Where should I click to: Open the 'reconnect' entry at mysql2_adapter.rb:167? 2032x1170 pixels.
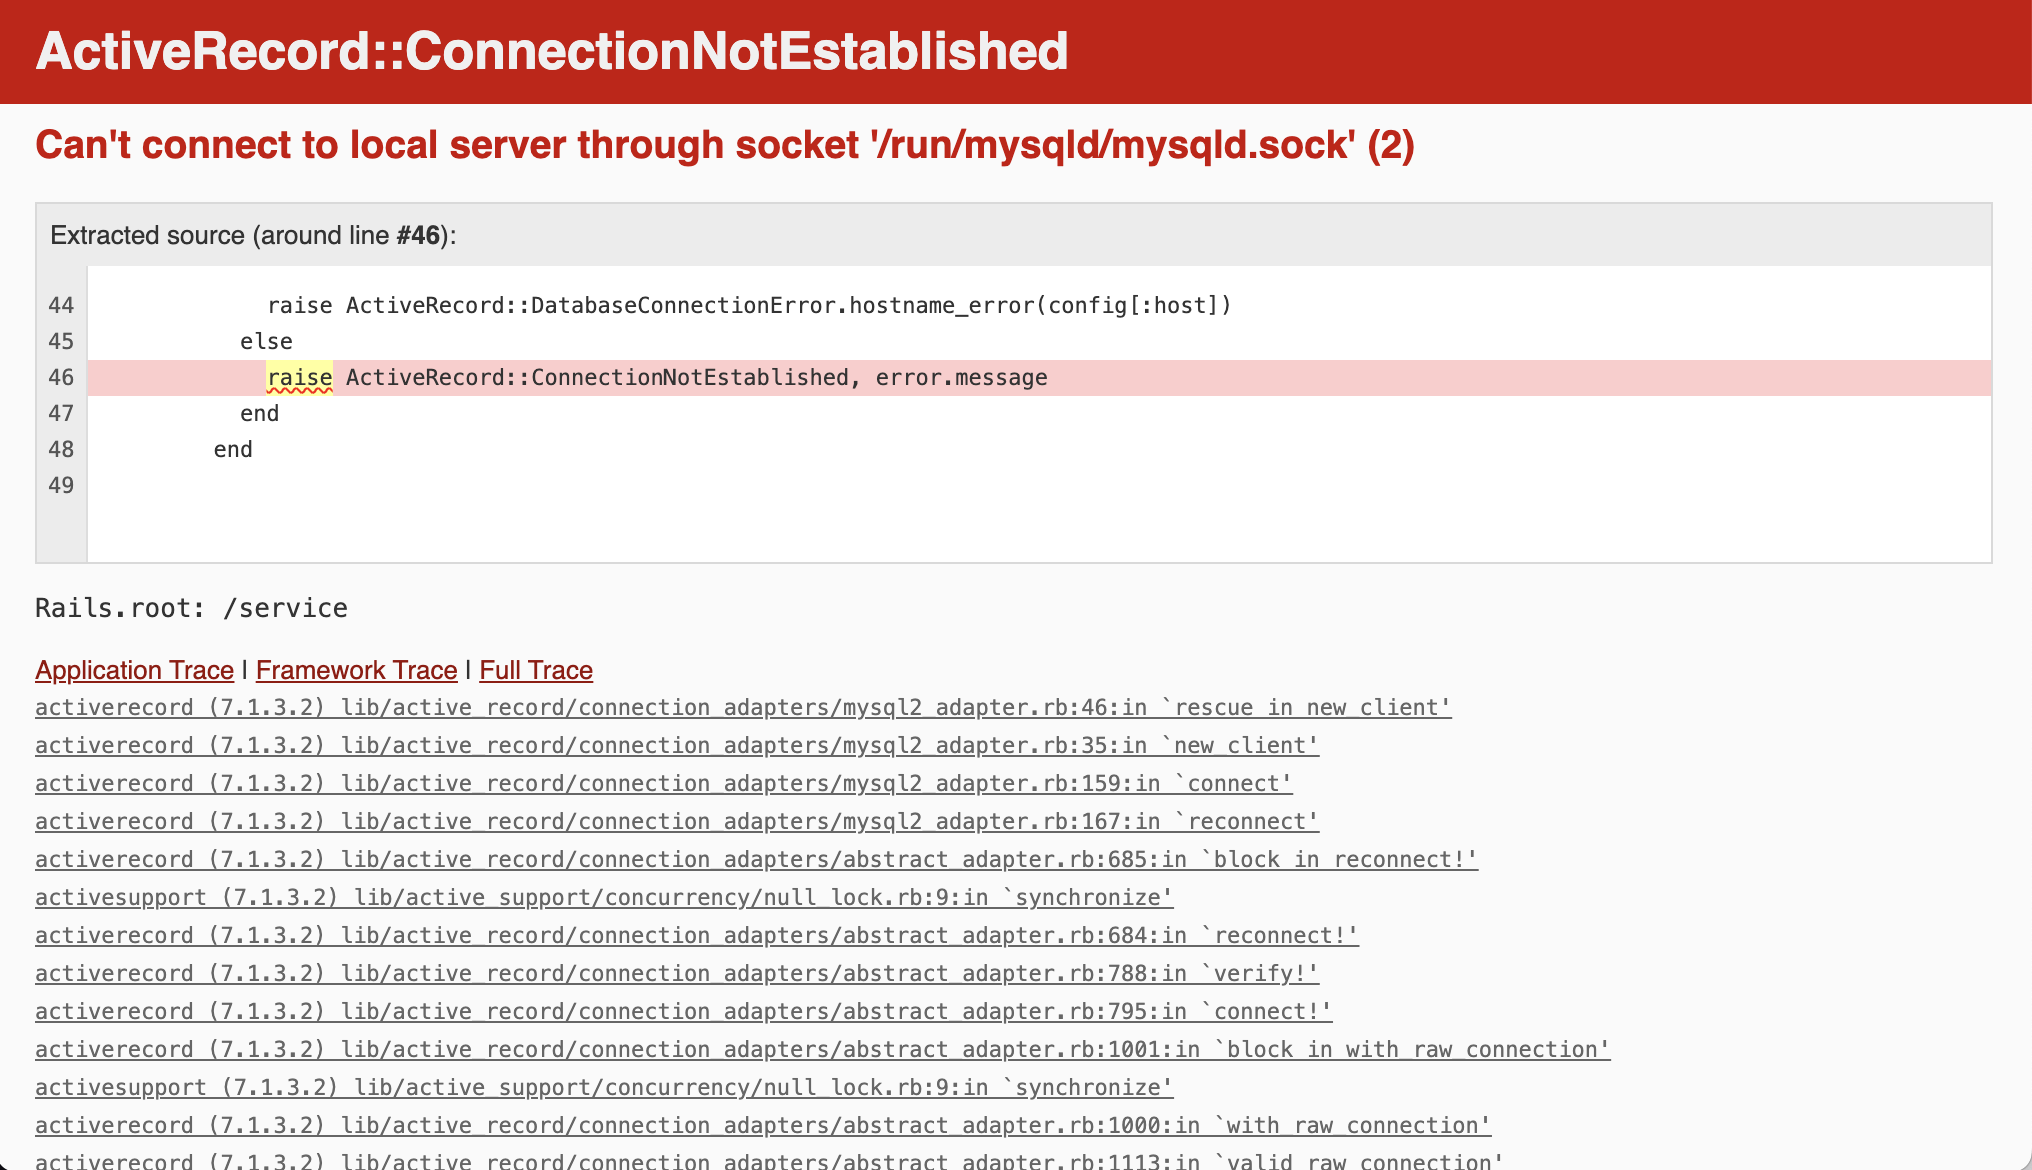click(x=676, y=821)
